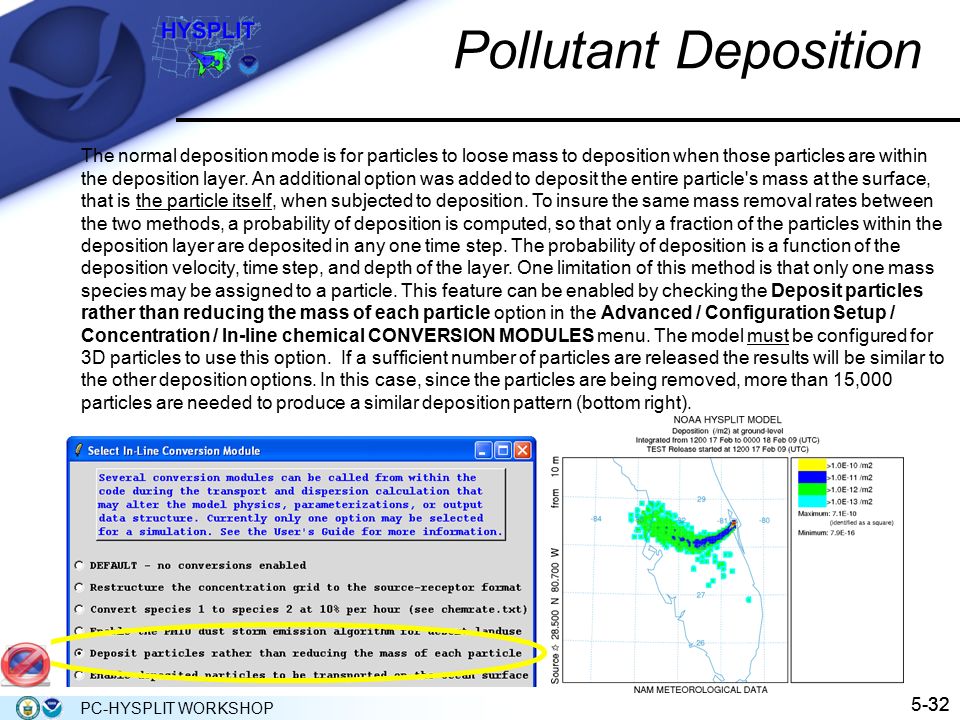
Task: Click 'NOAA HYSPLIT MODEL' map heading
Action: click(x=727, y=420)
